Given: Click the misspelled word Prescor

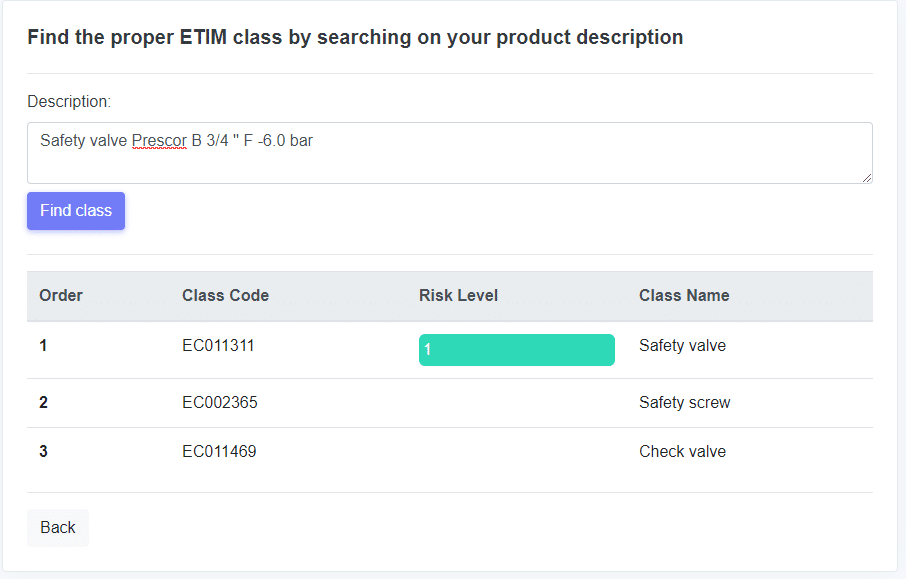Looking at the screenshot, I should 159,140.
